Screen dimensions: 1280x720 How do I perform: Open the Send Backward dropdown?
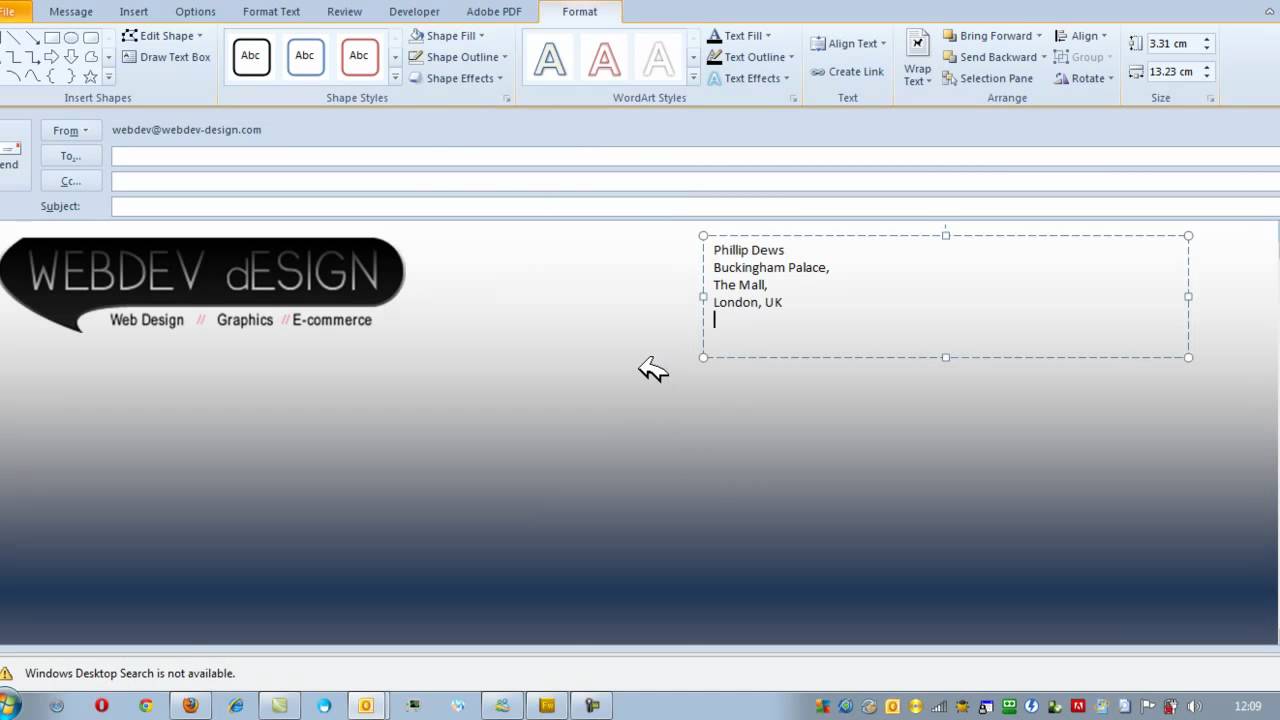994,57
